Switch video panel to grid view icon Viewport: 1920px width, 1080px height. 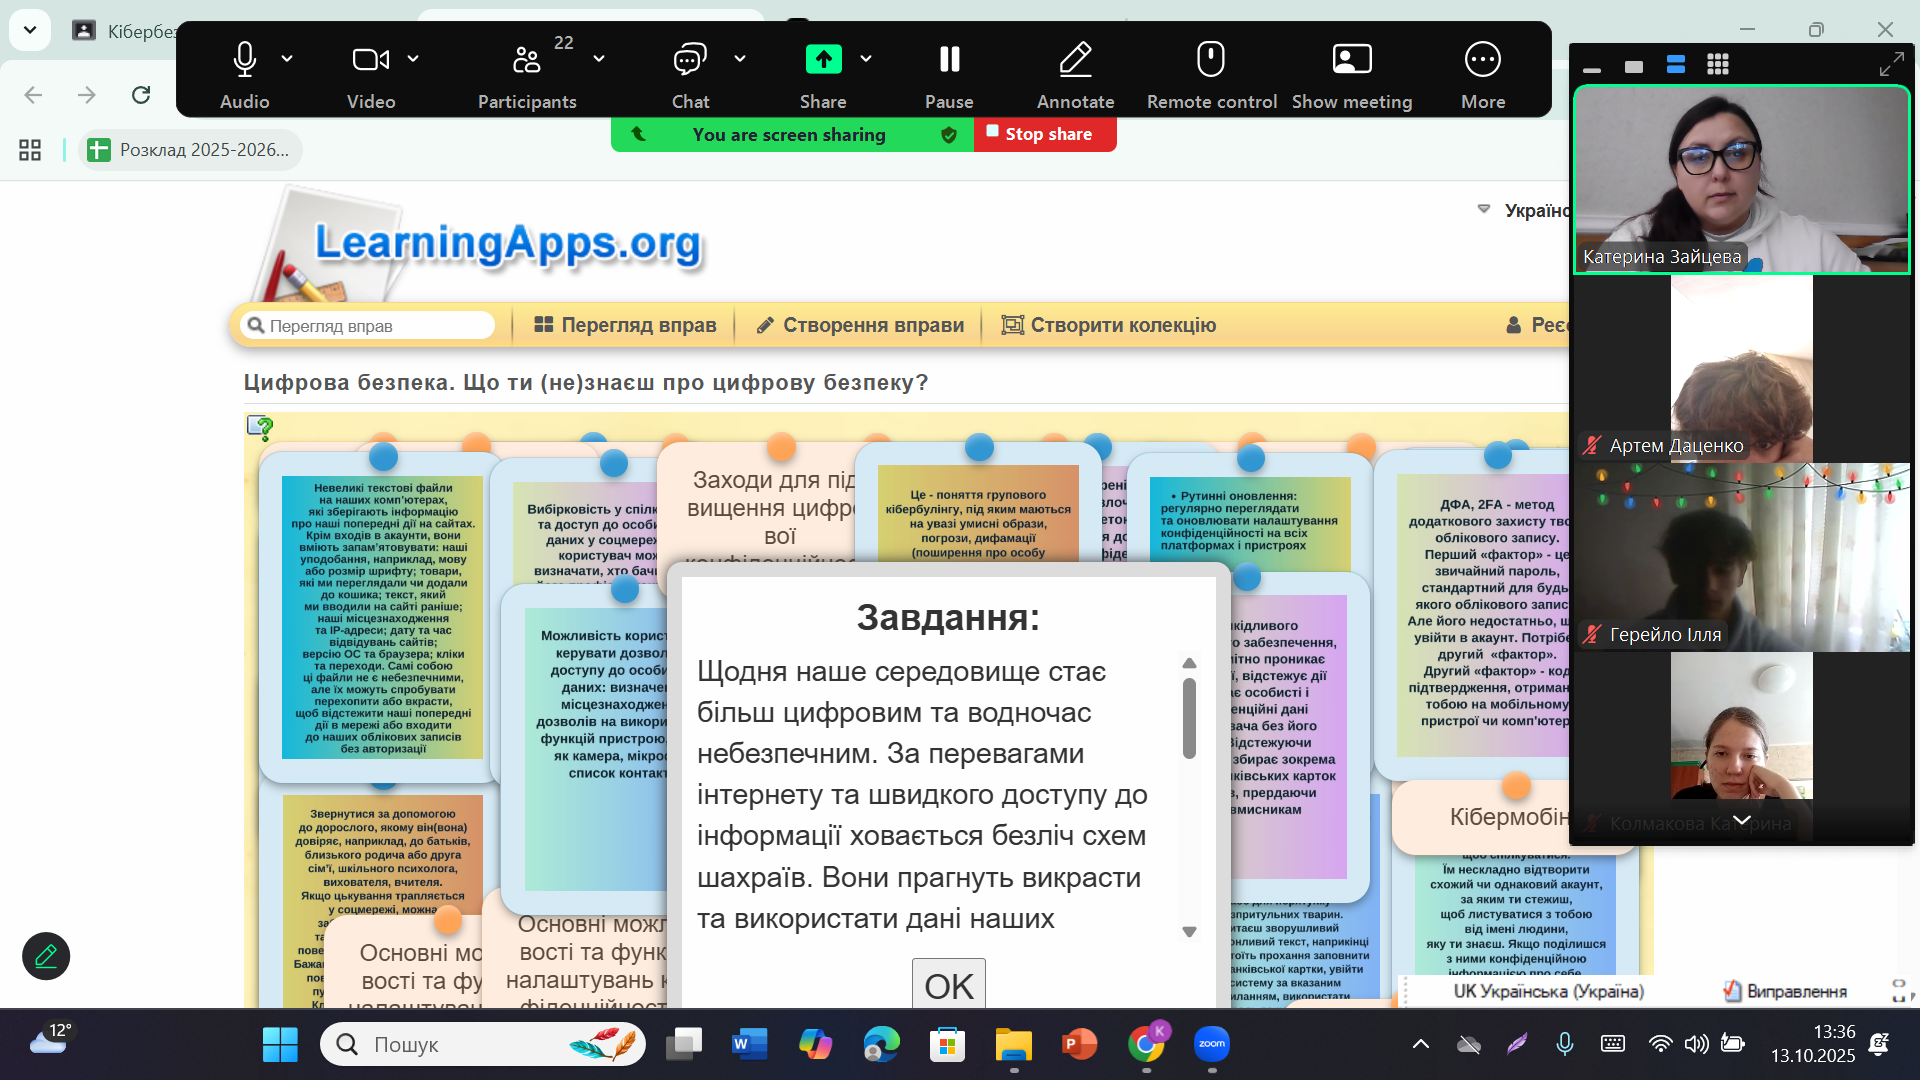pos(1718,65)
